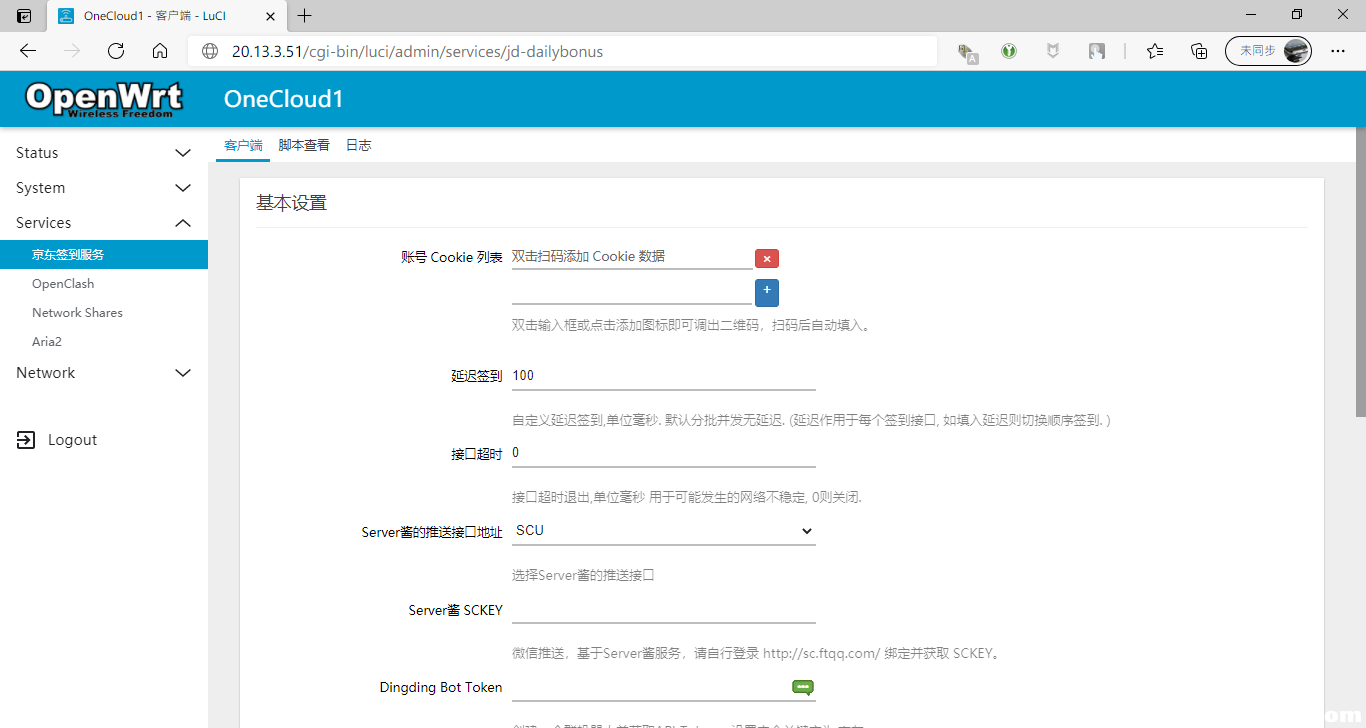Open Server酱 push interface dropdown

tap(664, 531)
